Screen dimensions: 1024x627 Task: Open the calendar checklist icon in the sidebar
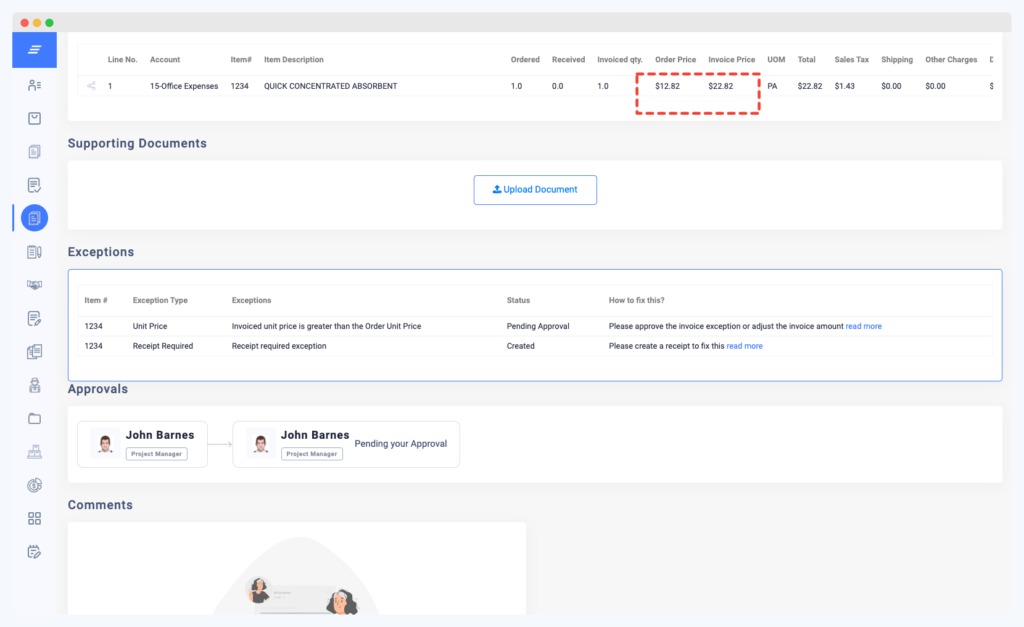[x=34, y=551]
